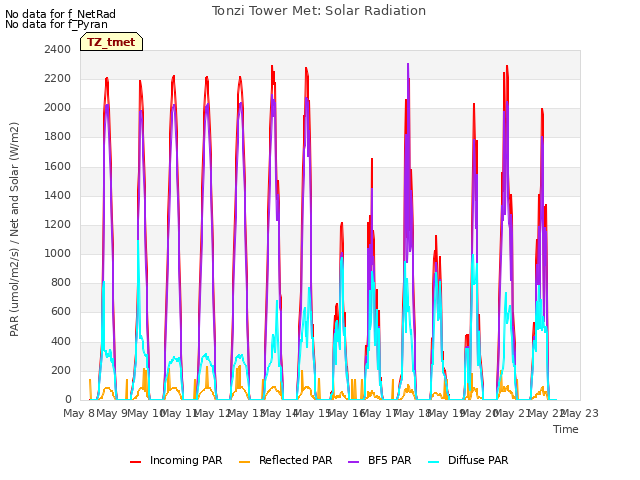Viewport: 640px width, 480px height.
Task: Click the y-axis tick value 1200
Action: pos(58,224)
